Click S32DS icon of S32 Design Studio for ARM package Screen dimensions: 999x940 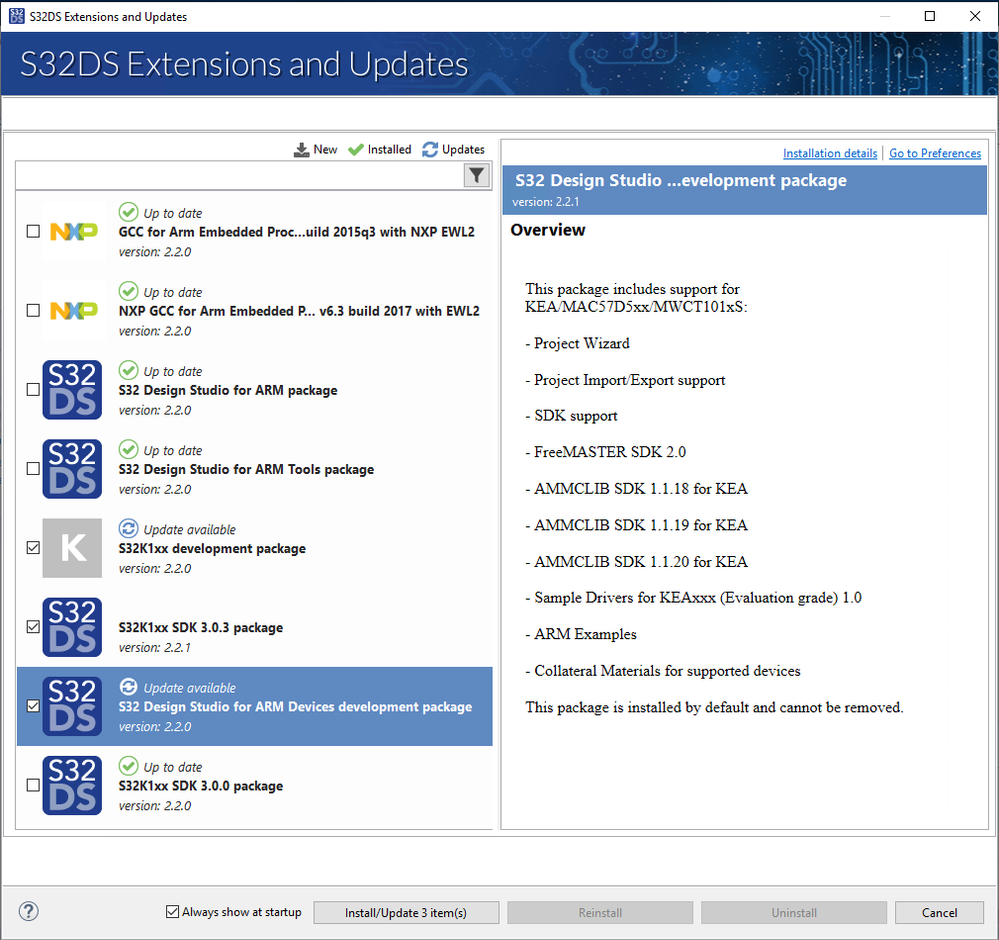72,389
